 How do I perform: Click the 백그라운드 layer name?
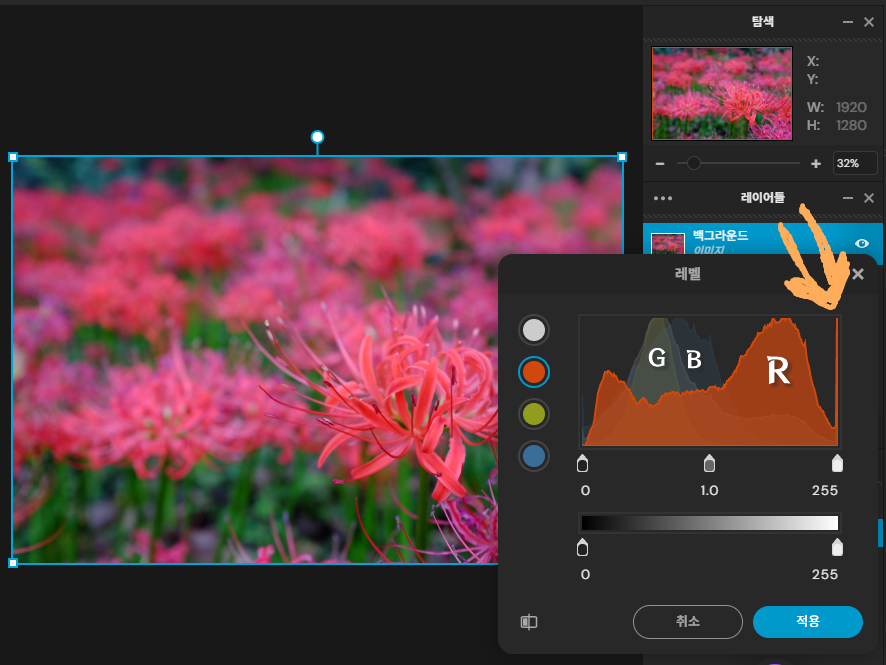[x=720, y=235]
